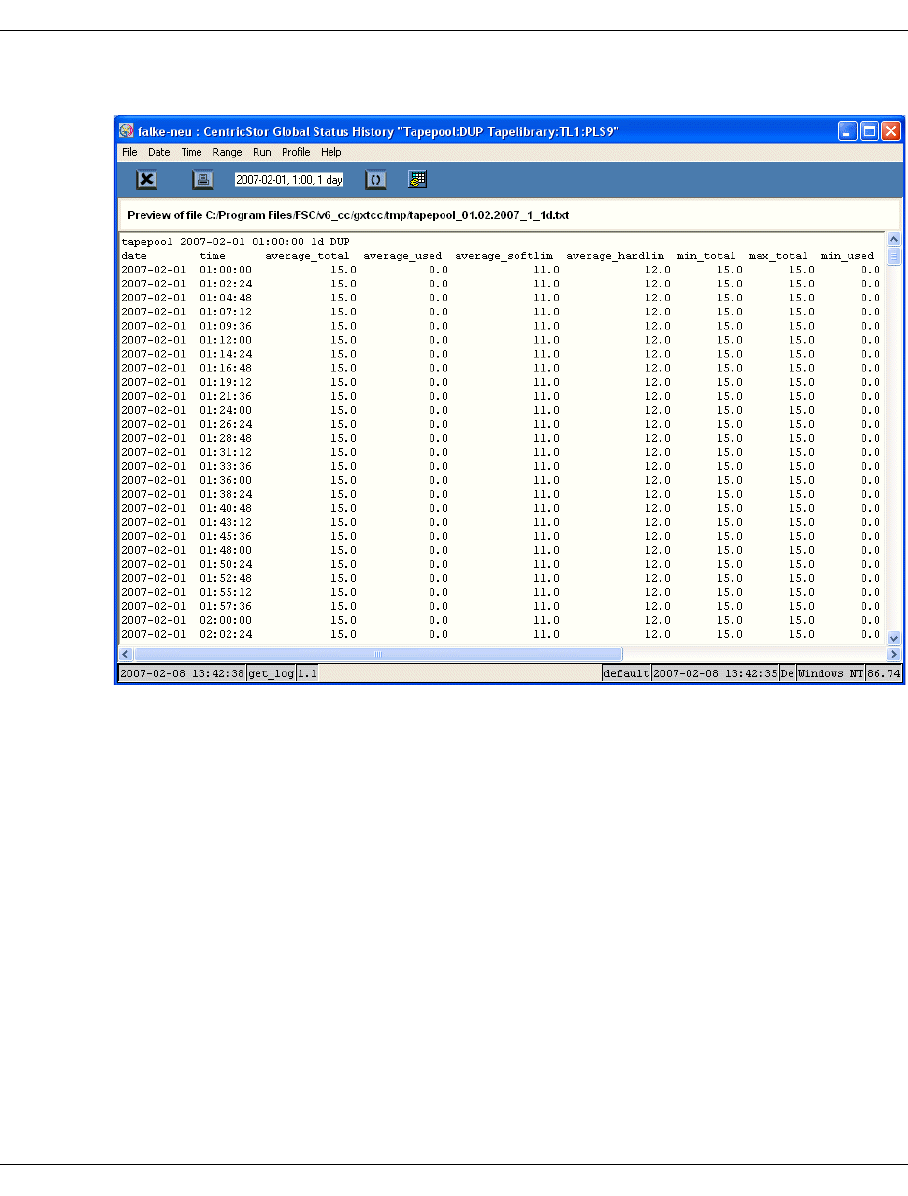Click the time entry 02:00:00
908x1196 pixels.
tap(225, 620)
